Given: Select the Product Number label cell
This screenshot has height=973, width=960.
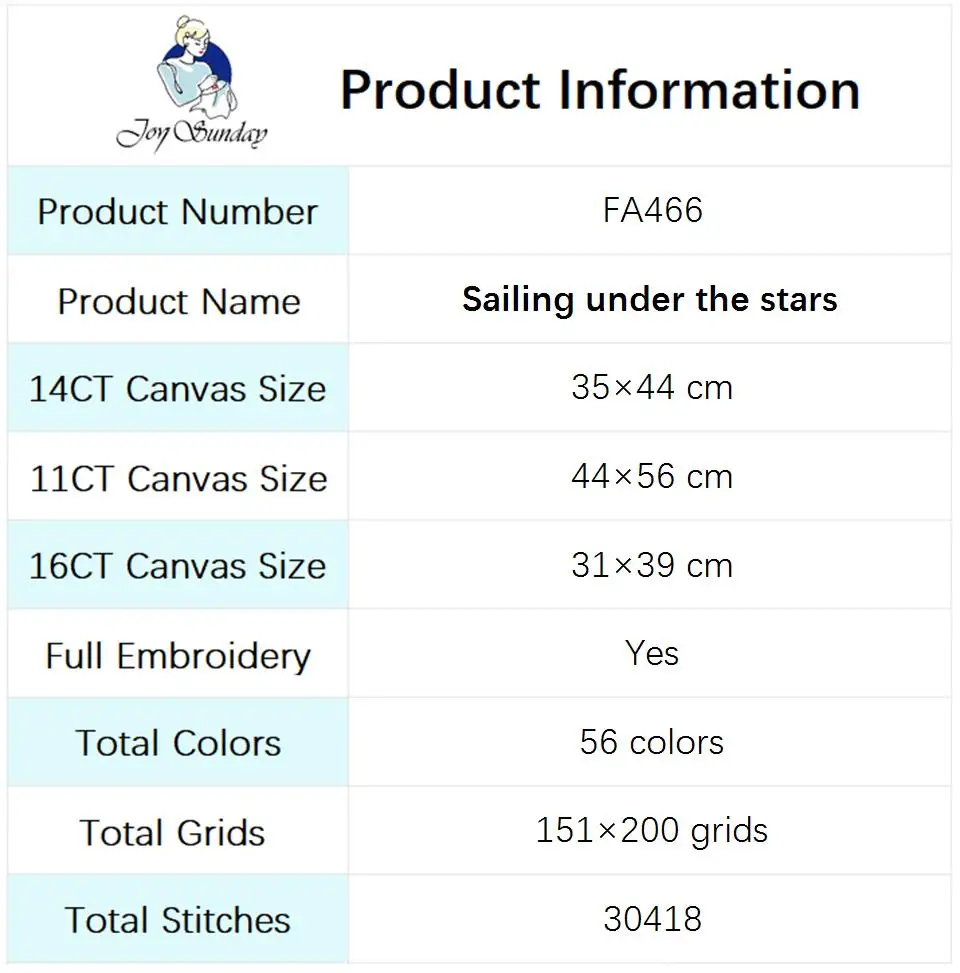Looking at the screenshot, I should point(178,211).
